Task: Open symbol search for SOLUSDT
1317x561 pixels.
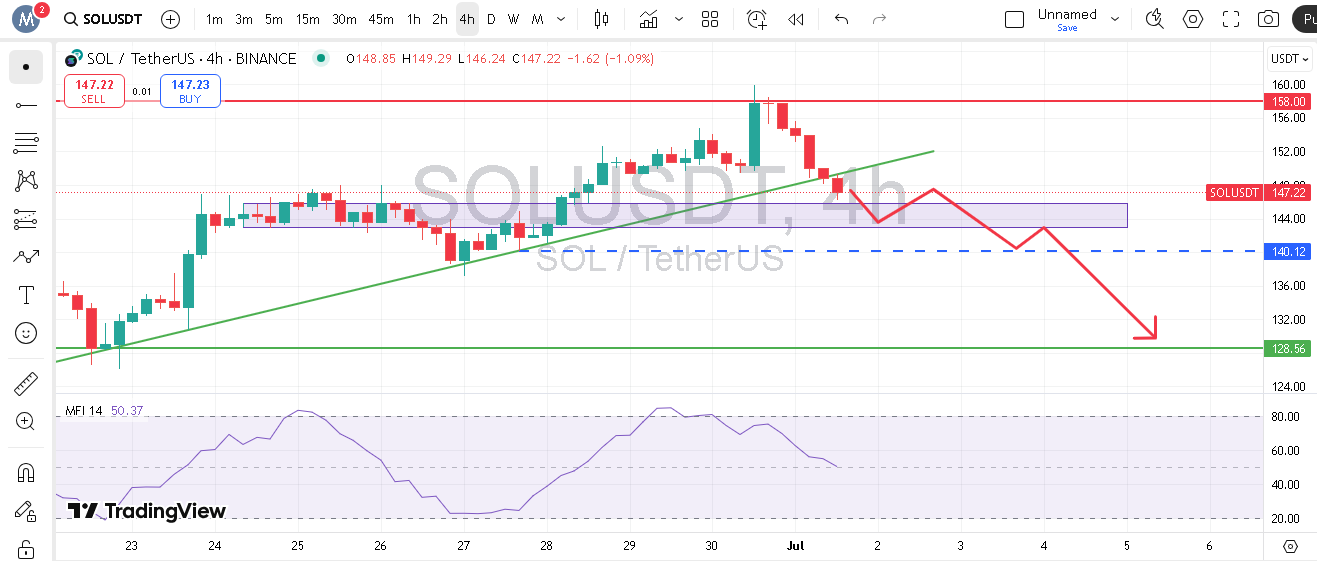Action: point(103,19)
